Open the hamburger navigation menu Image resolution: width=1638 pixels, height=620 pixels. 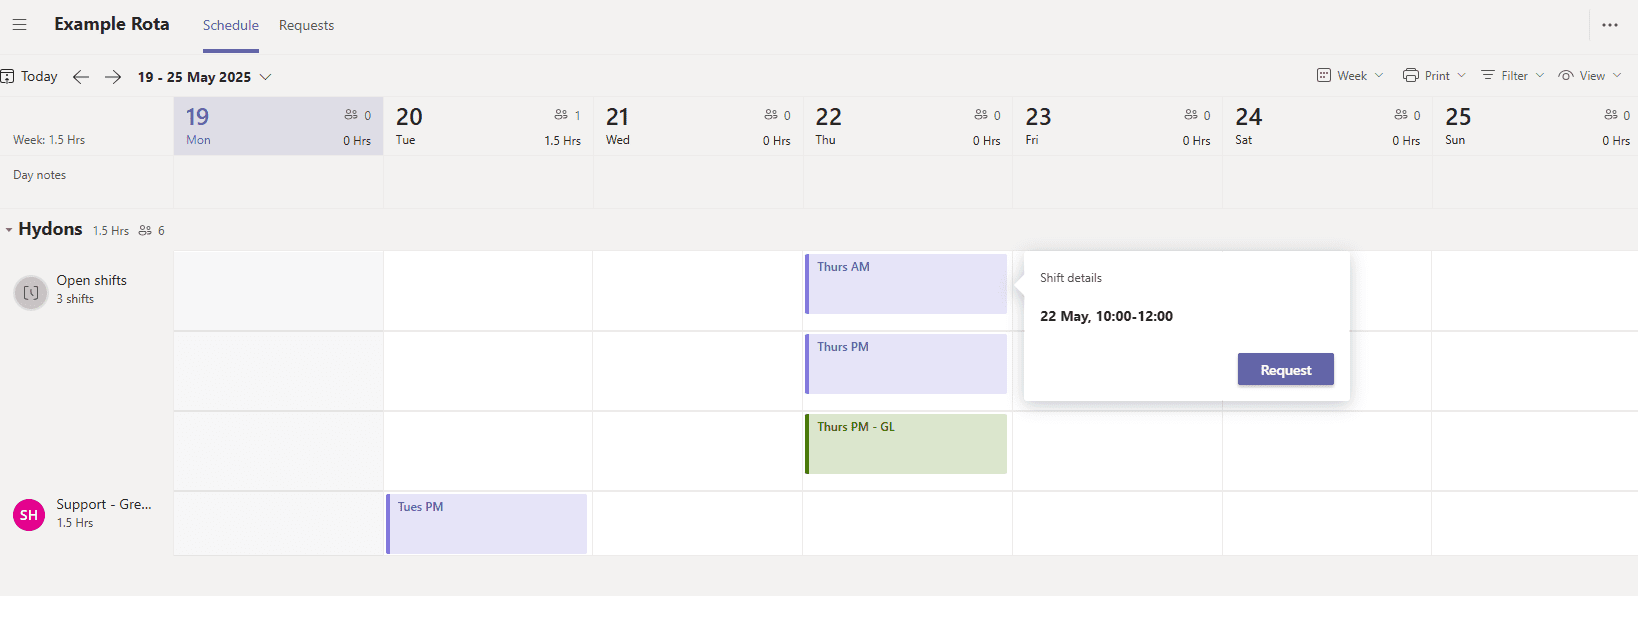click(x=19, y=25)
